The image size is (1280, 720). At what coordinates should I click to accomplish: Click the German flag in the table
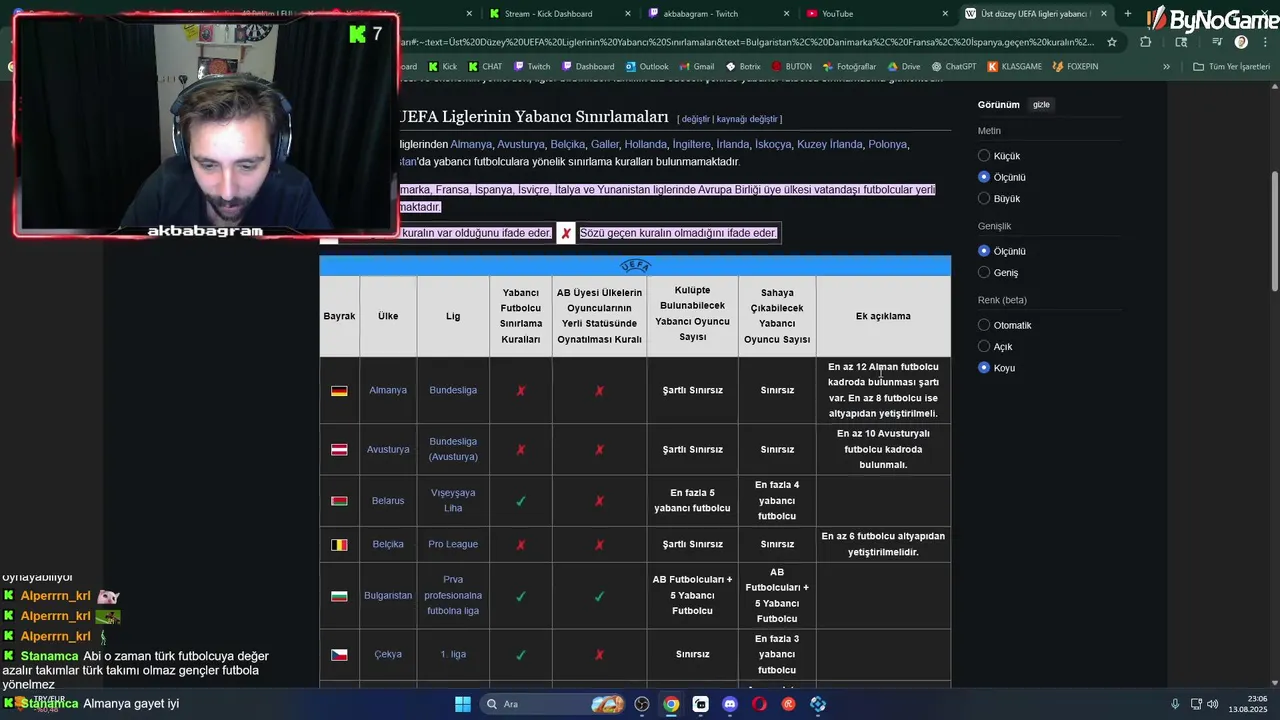click(339, 391)
